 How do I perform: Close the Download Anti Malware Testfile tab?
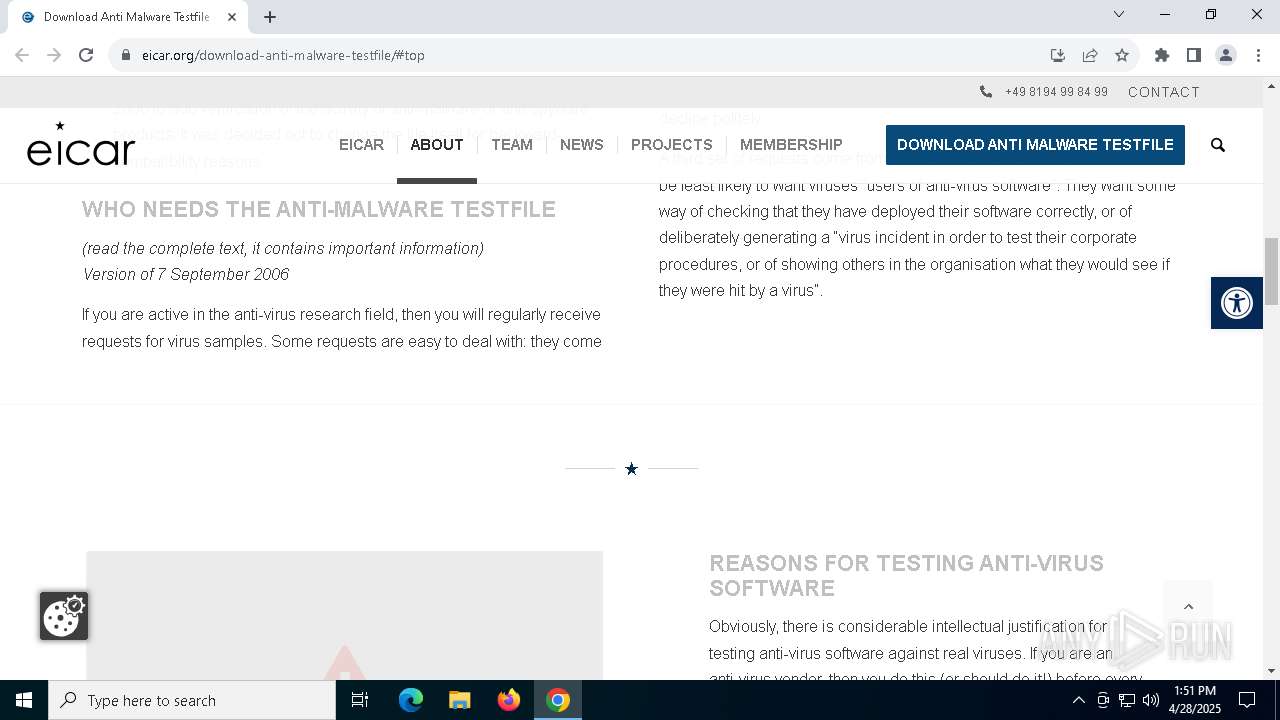coord(232,16)
